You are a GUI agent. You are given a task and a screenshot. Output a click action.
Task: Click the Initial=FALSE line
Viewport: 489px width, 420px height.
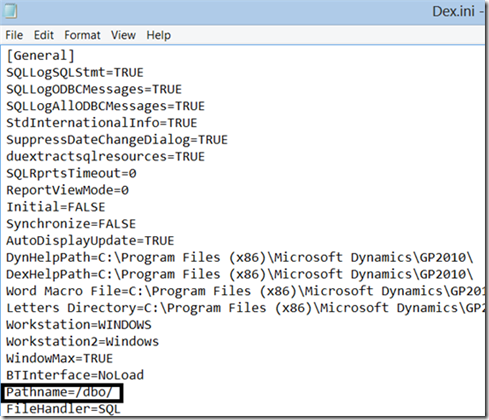(56, 207)
